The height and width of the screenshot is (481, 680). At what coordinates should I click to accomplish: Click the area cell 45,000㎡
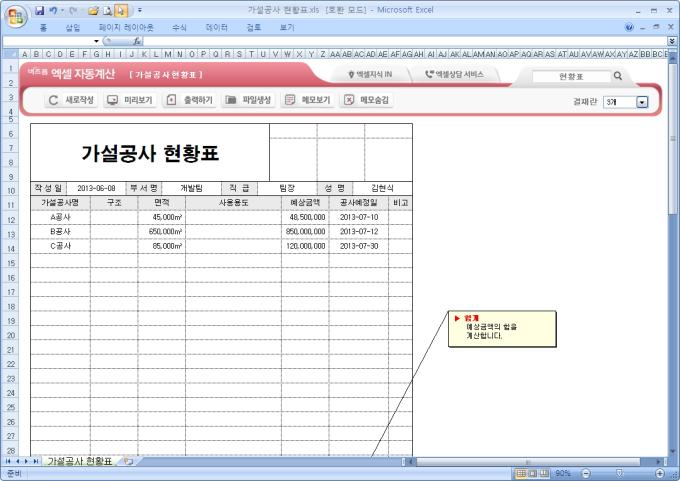pos(162,217)
